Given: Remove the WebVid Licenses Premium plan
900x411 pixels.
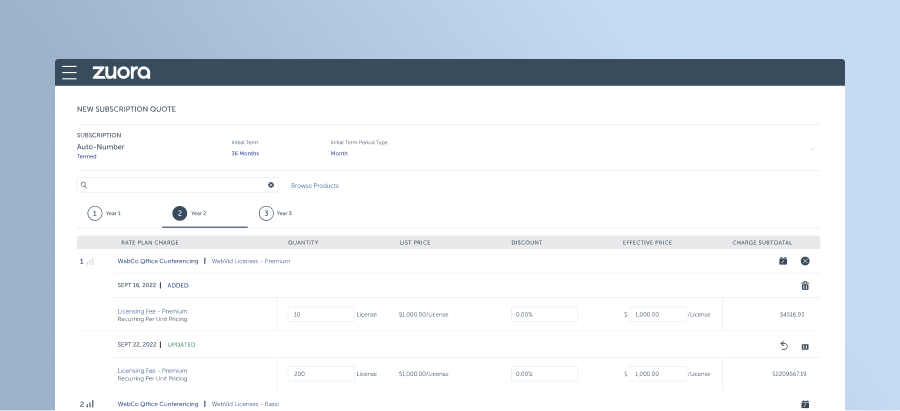Looking at the screenshot, I should [805, 261].
